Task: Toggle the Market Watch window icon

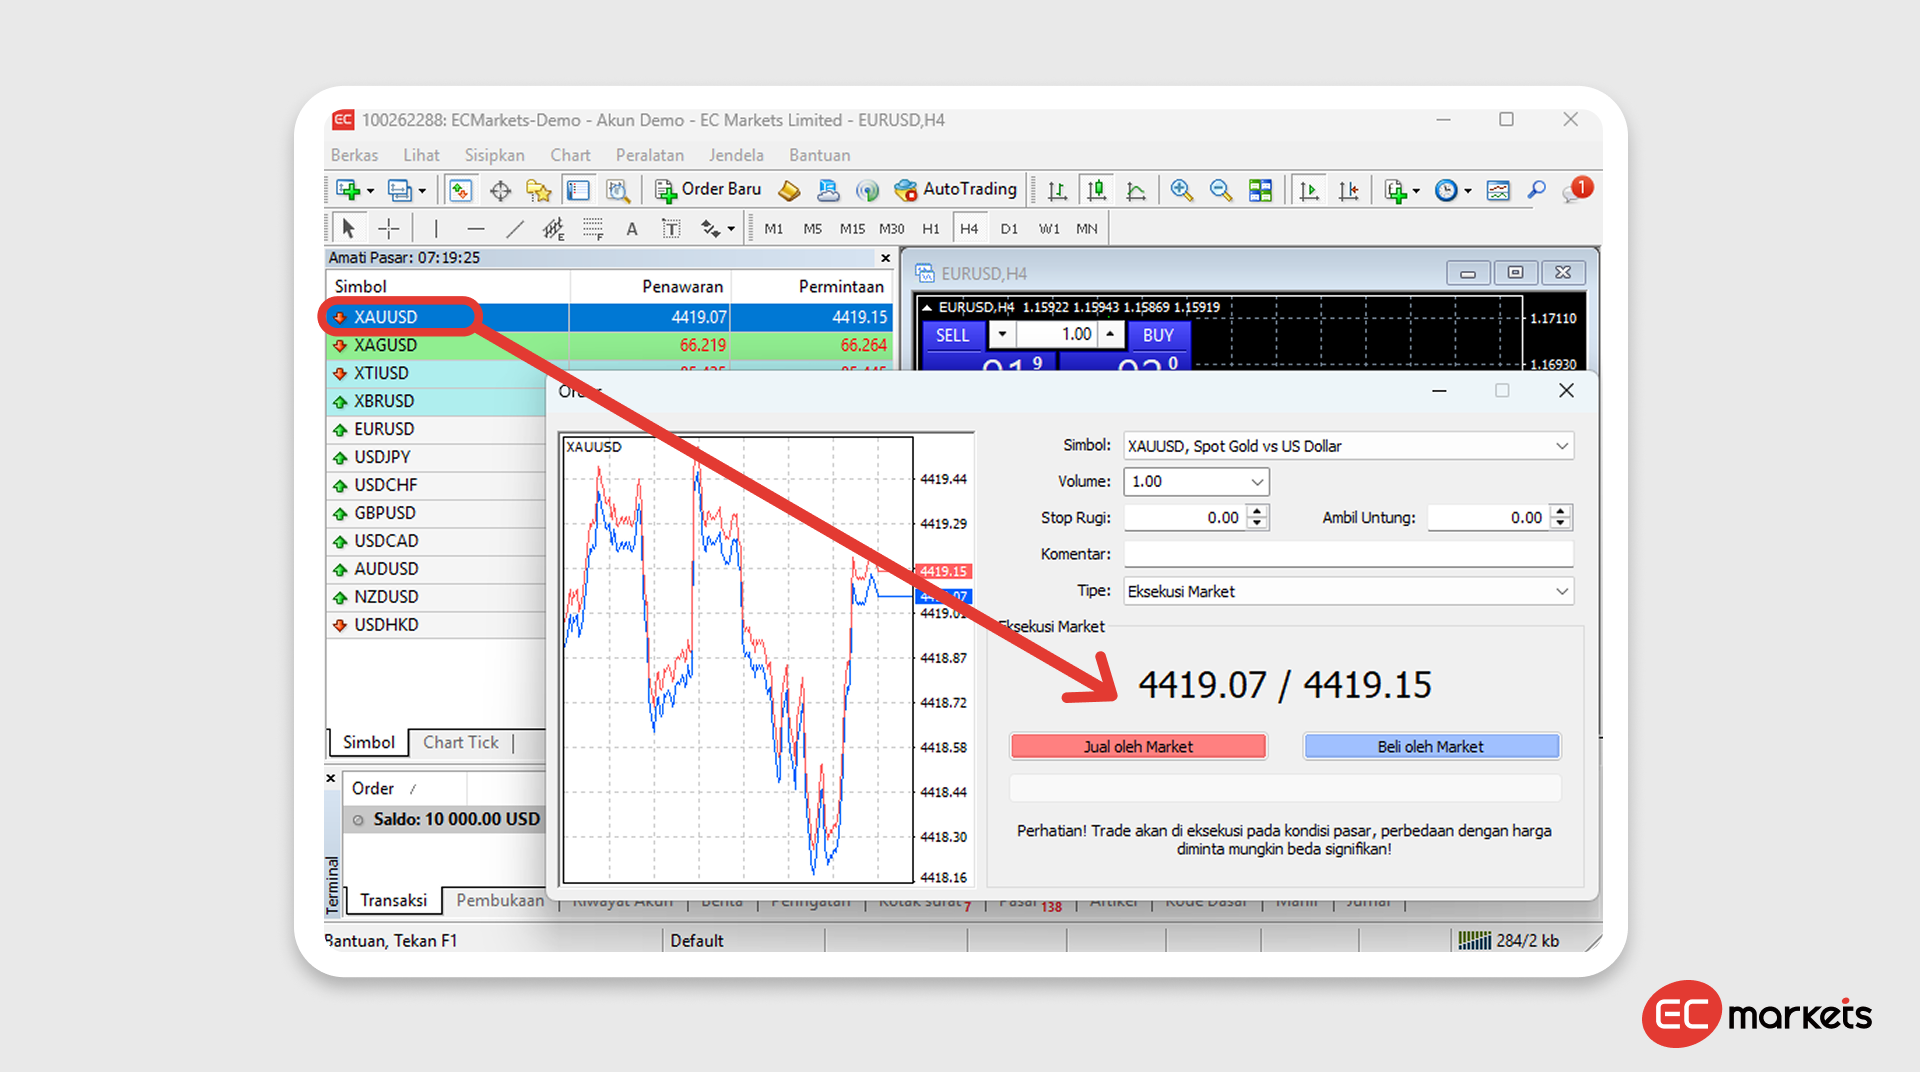Action: point(460,190)
